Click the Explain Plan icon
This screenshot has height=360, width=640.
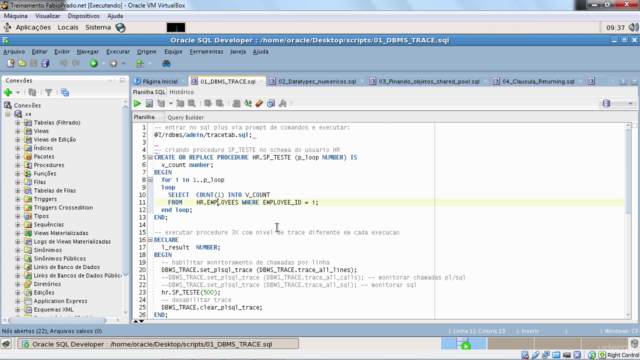pos(161,103)
